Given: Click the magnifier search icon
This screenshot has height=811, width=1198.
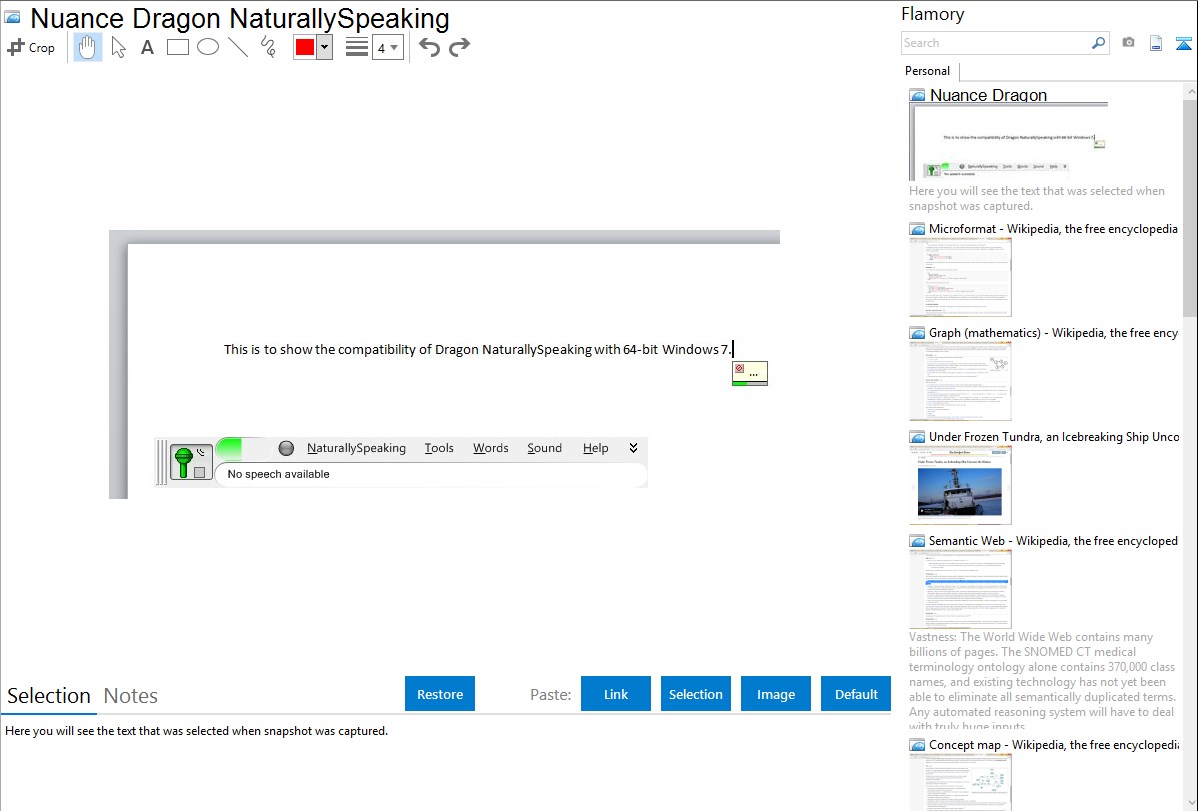Looking at the screenshot, I should (x=1099, y=43).
